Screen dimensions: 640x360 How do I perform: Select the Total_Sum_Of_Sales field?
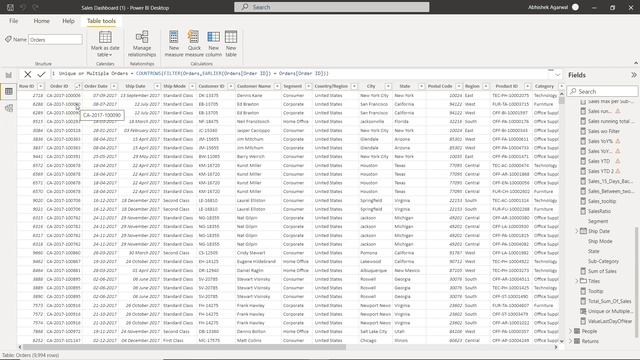[609, 301]
